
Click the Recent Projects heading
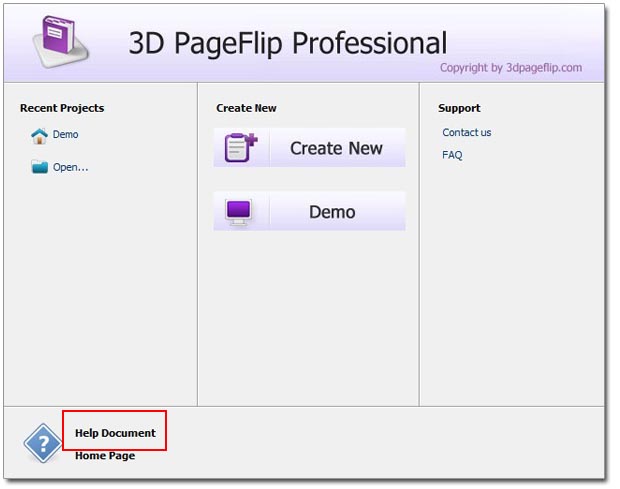[x=62, y=108]
